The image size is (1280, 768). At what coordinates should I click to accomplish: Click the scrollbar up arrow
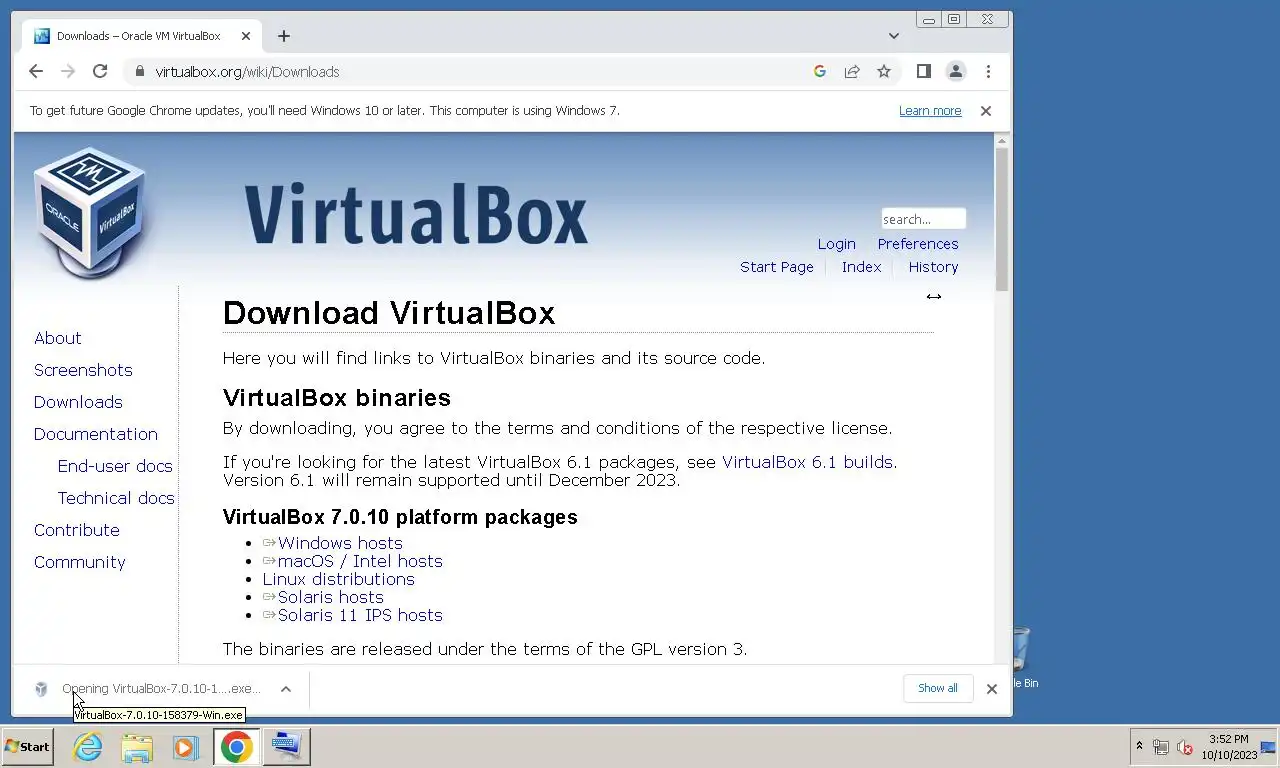(x=1002, y=141)
